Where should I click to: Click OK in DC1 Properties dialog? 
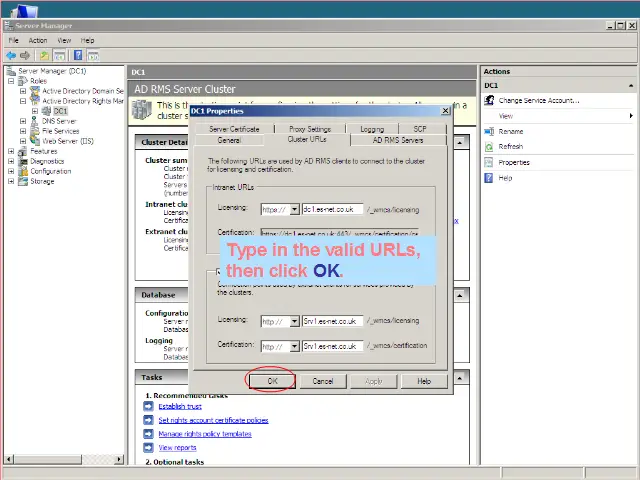[272, 381]
